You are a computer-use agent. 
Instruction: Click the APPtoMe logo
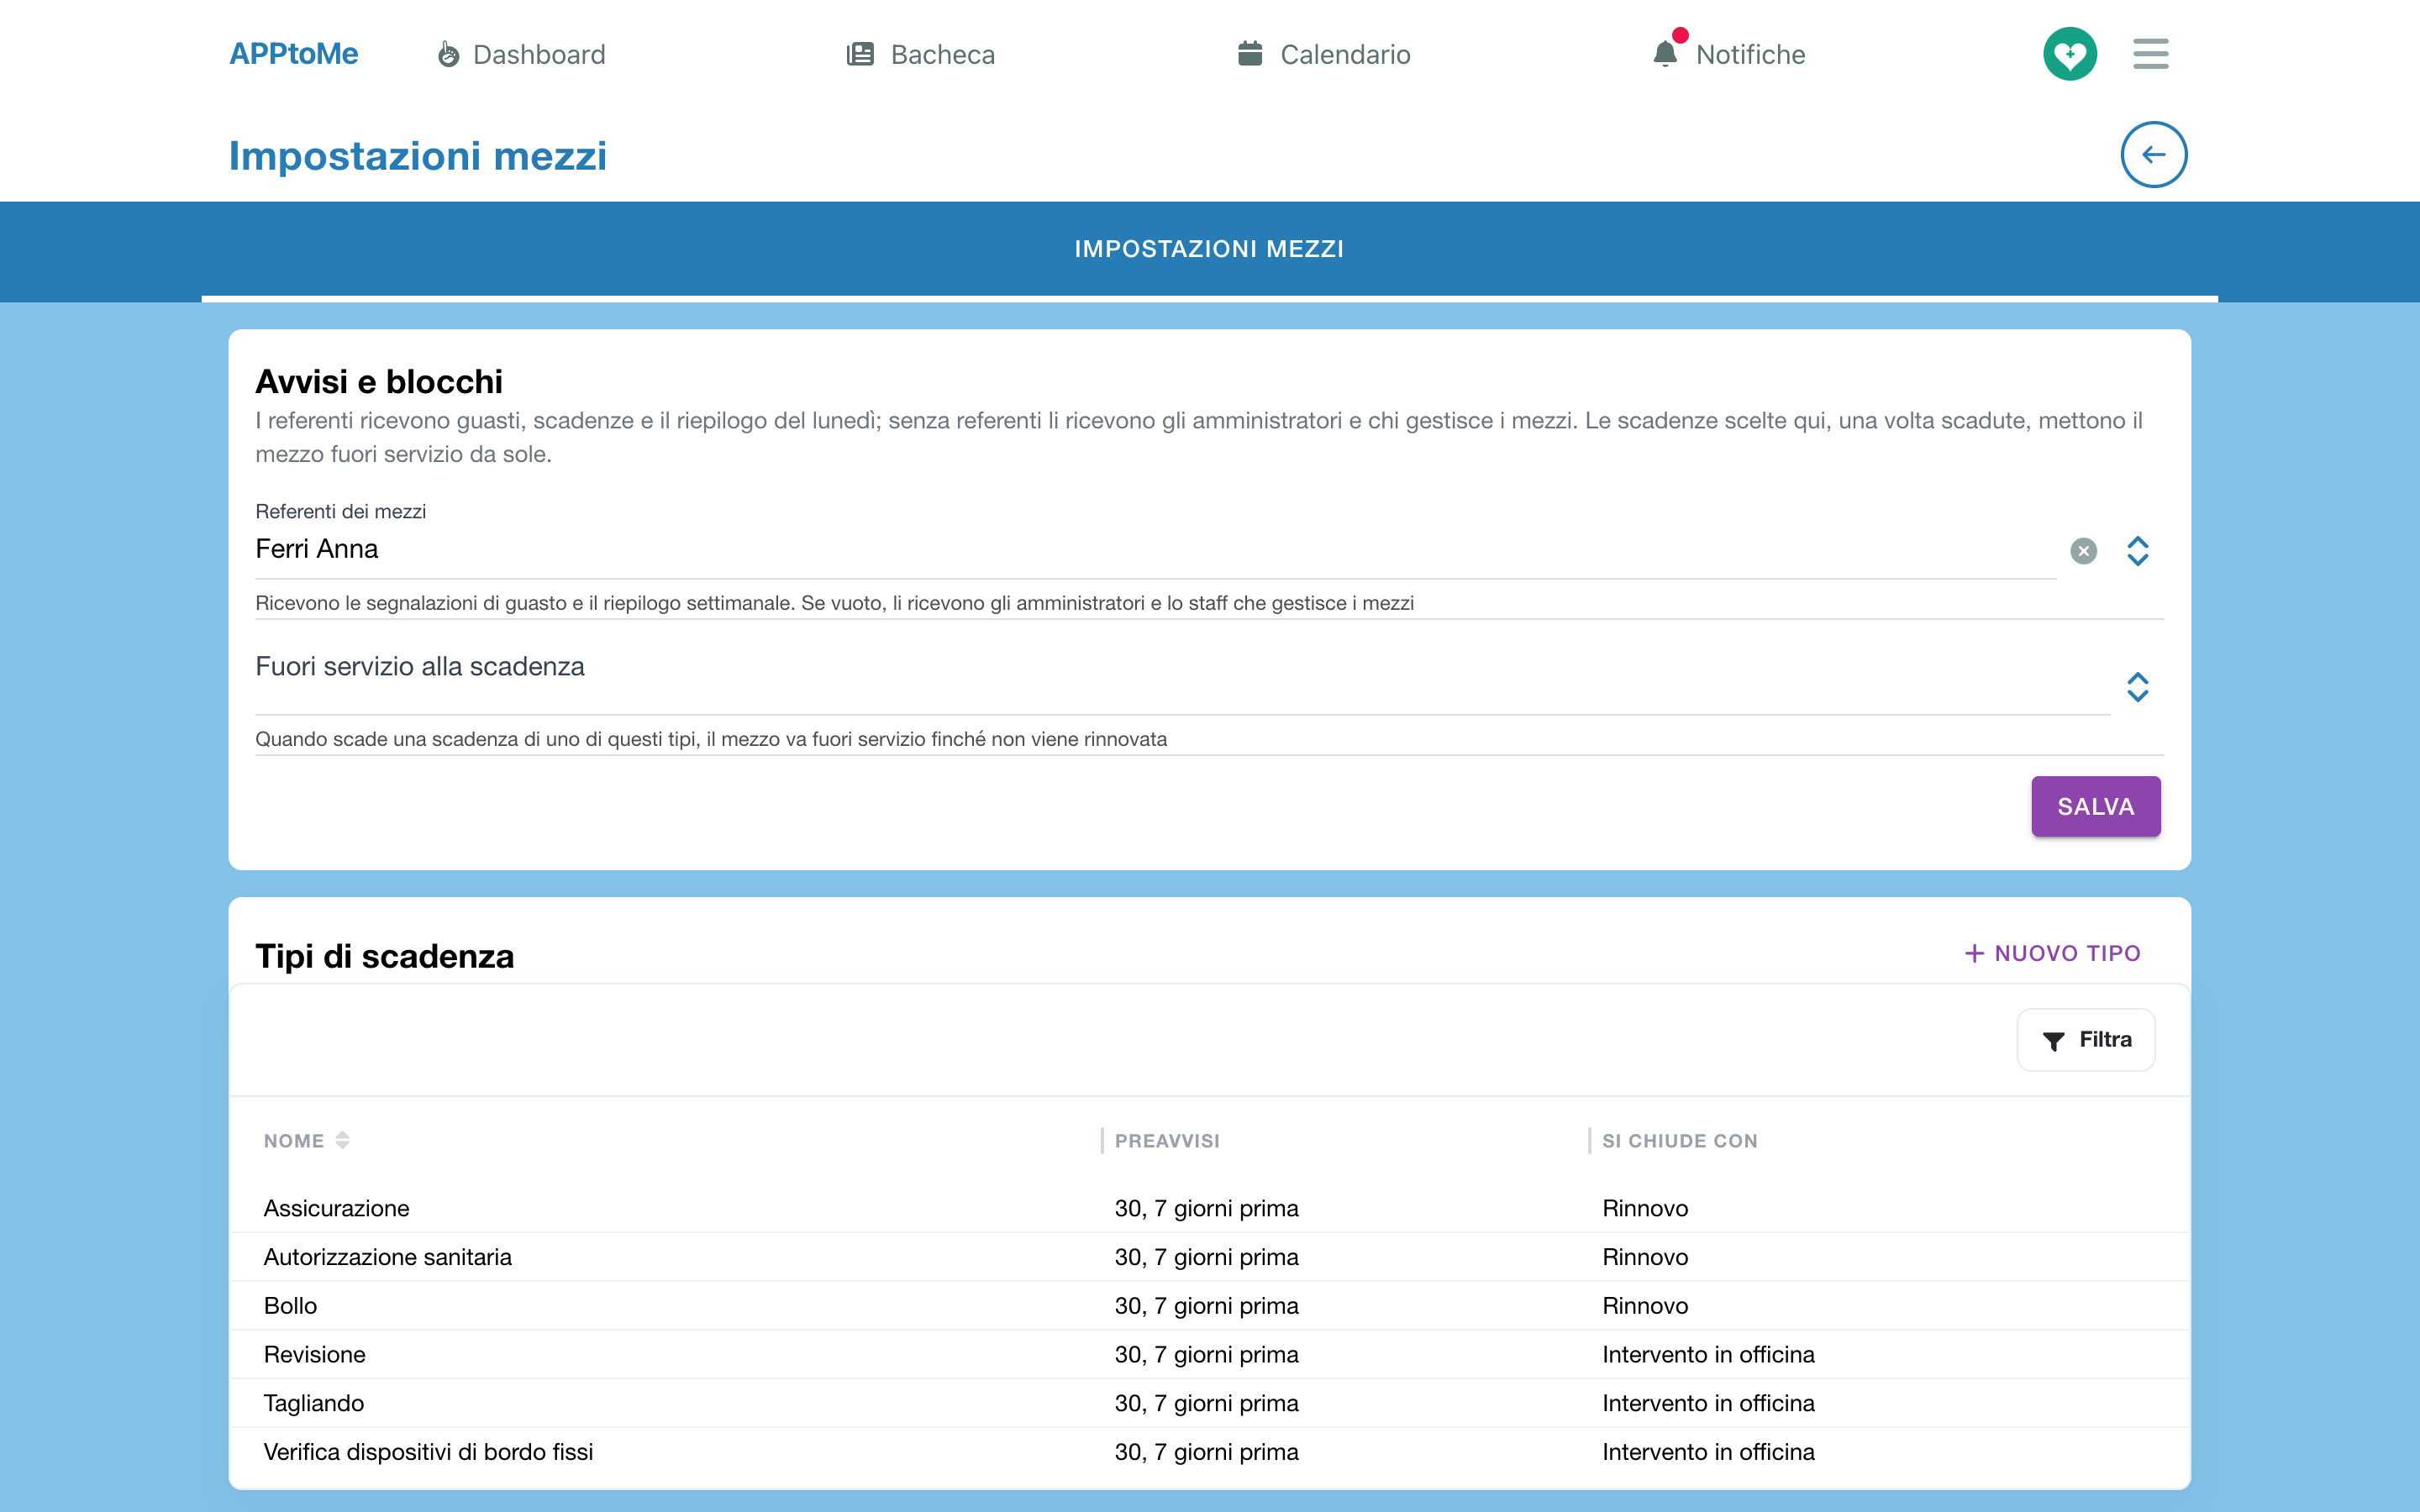click(293, 54)
